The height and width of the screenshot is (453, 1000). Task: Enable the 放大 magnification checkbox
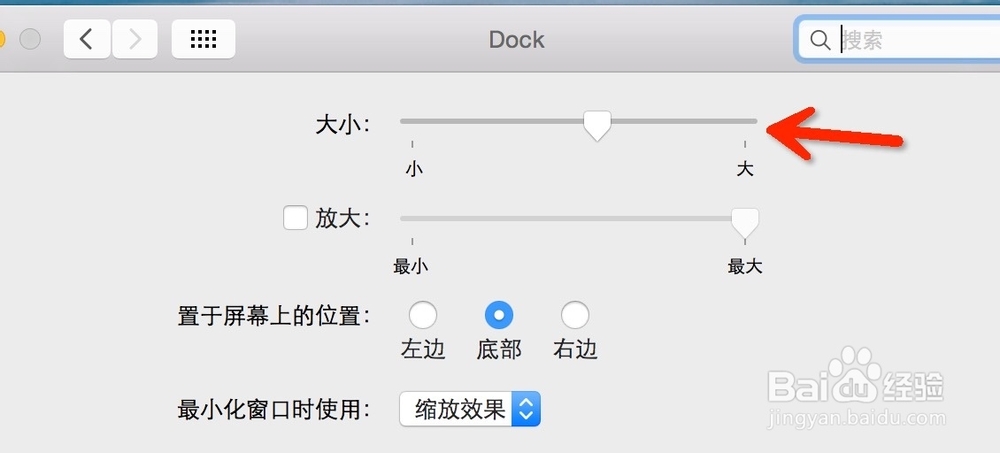click(x=295, y=218)
